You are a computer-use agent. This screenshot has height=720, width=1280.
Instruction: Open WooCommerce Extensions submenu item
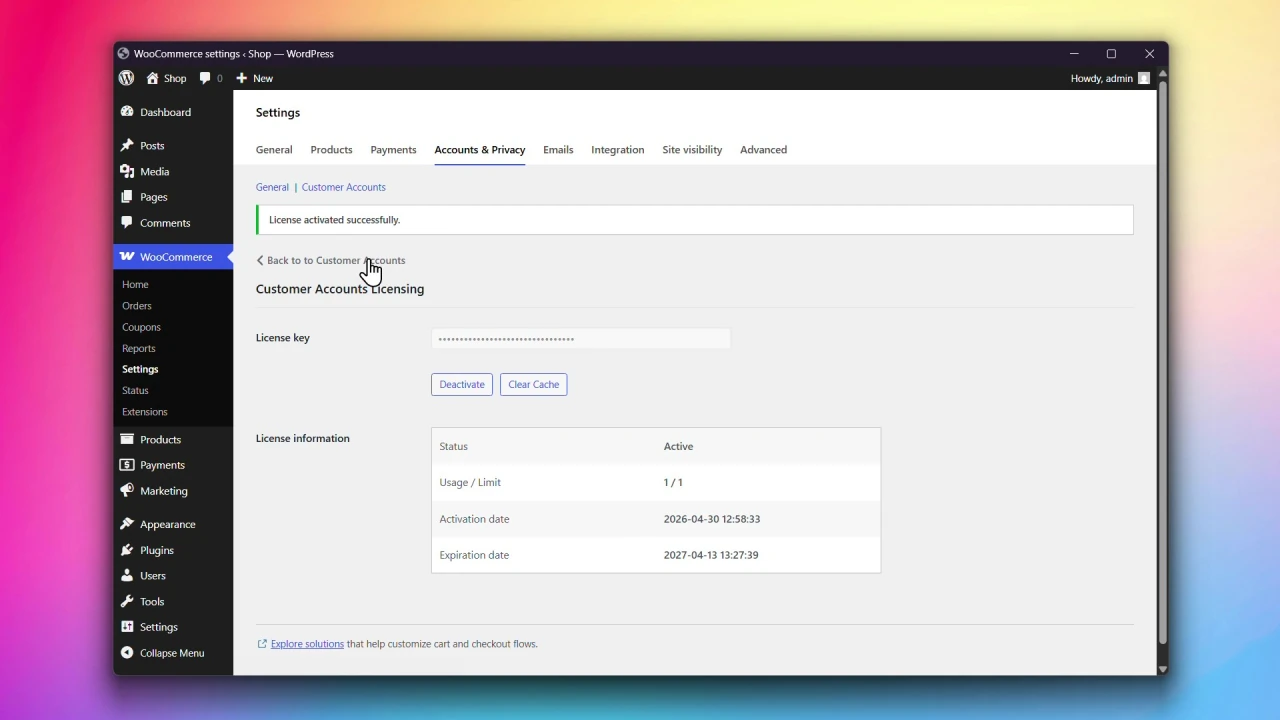145,412
